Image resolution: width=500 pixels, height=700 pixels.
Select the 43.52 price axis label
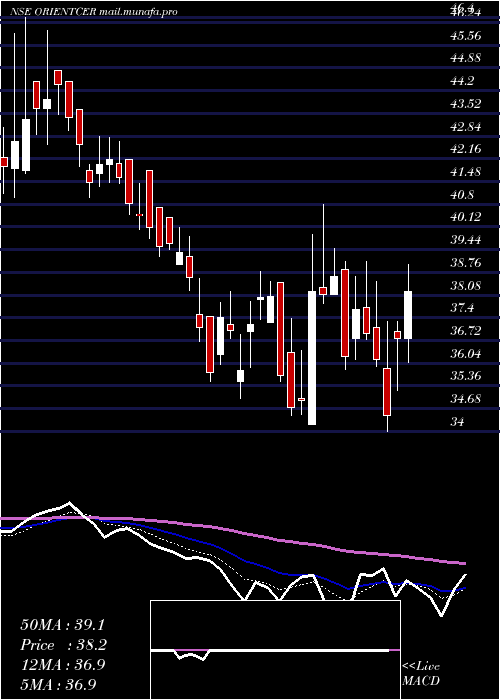[466, 103]
